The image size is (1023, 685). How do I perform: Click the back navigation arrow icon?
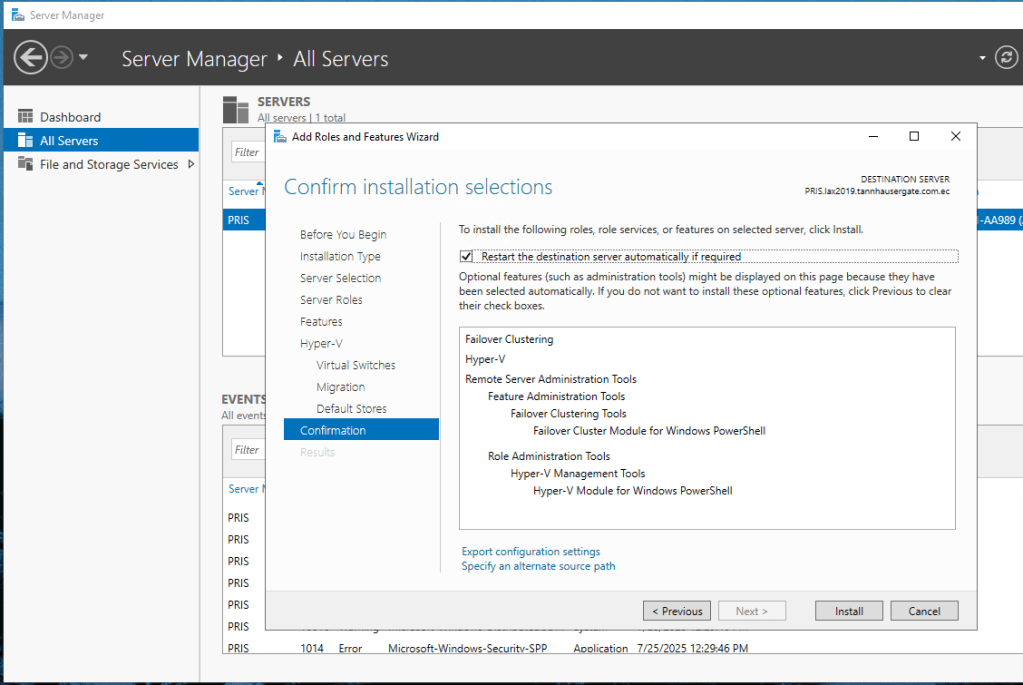(31, 58)
